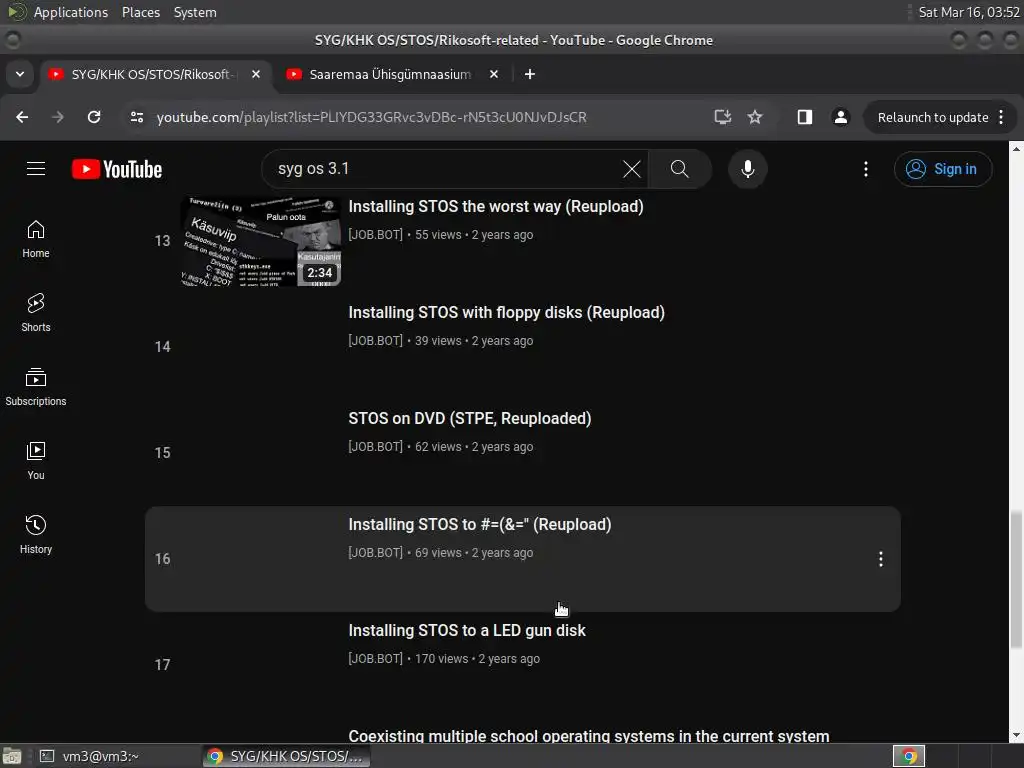
Task: Open action menu for video 16
Action: coord(880,559)
